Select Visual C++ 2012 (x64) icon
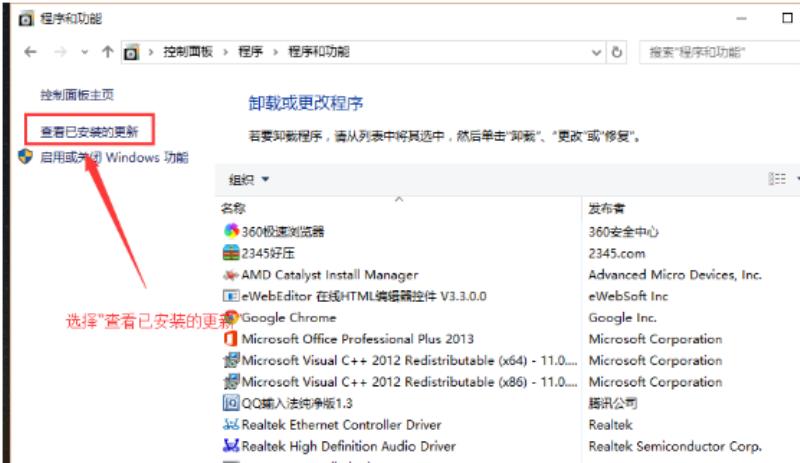The height and width of the screenshot is (463, 800). pos(231,360)
